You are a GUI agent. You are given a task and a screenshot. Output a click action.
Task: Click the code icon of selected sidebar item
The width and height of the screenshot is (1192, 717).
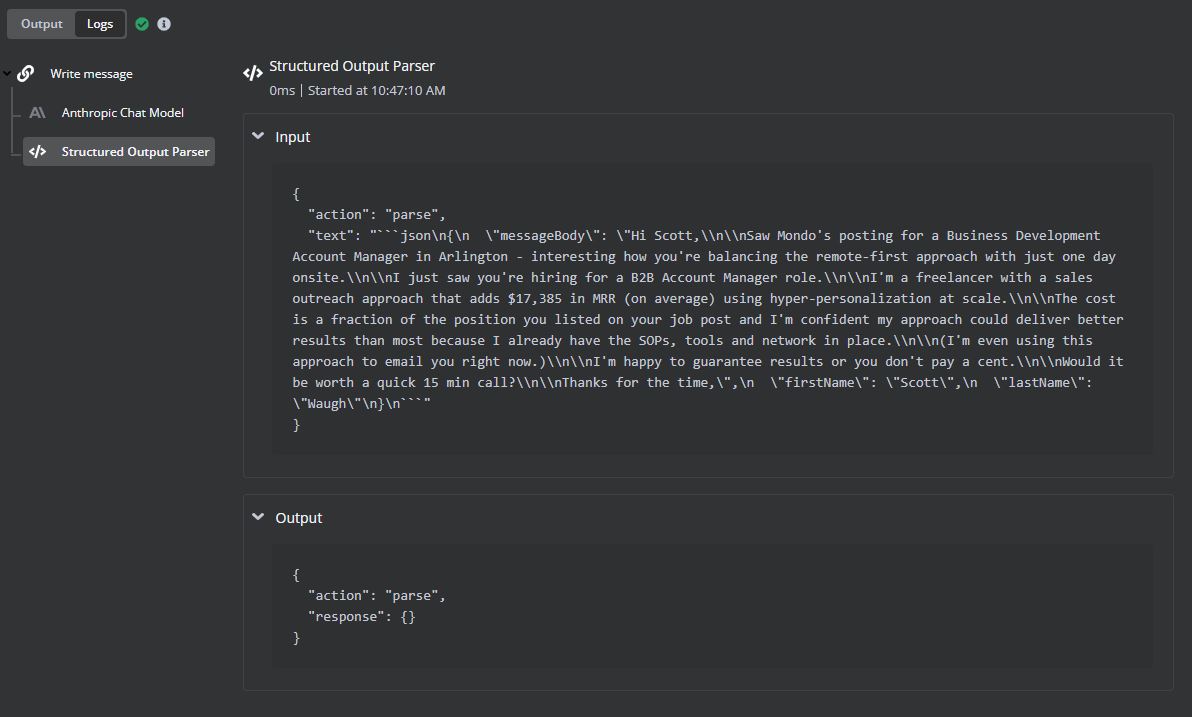pos(37,152)
